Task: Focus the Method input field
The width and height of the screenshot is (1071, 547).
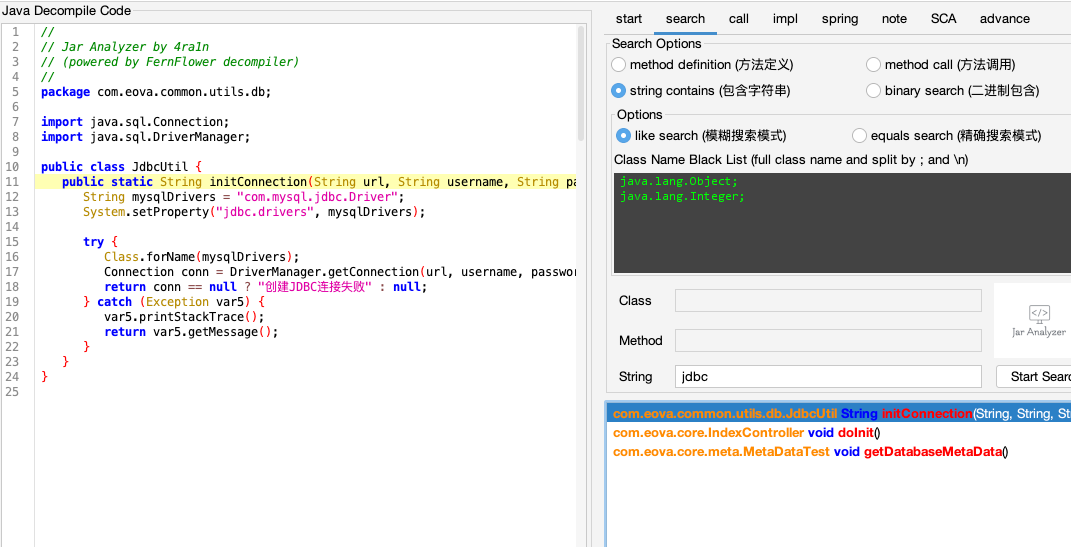Action: (x=828, y=340)
